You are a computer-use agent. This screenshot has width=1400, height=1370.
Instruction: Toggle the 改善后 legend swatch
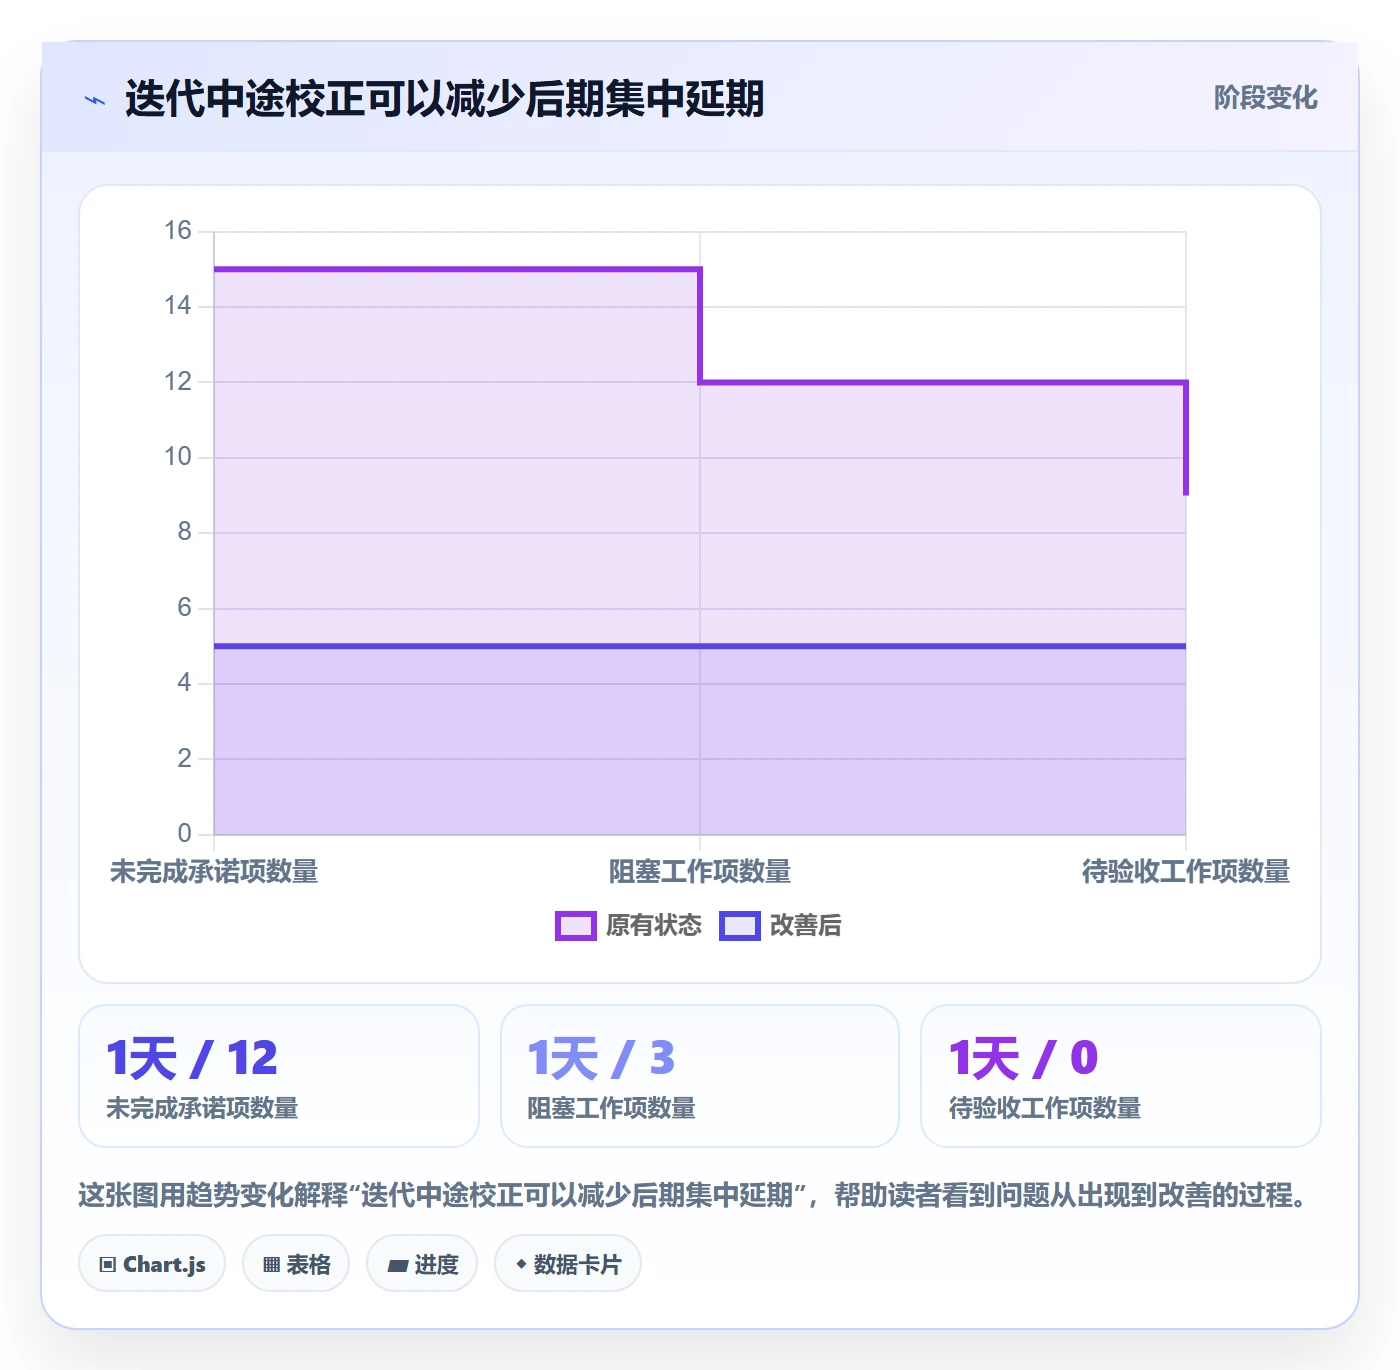(739, 926)
